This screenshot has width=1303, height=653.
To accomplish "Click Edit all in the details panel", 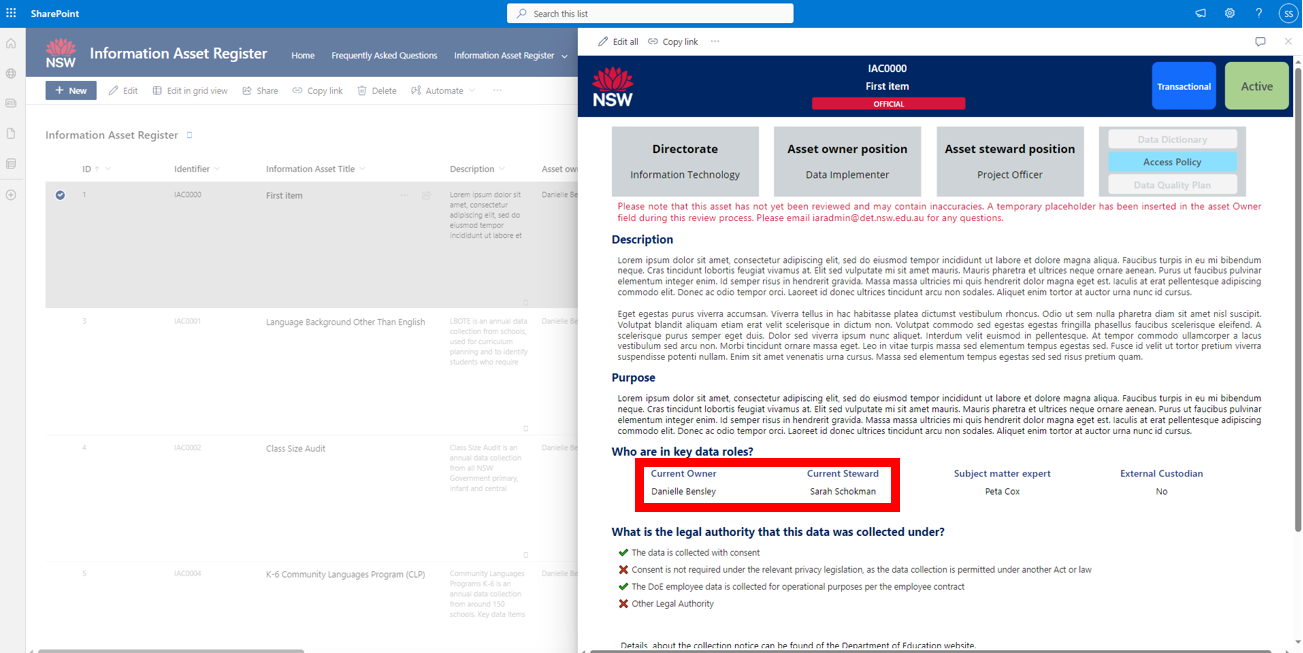I will [618, 42].
